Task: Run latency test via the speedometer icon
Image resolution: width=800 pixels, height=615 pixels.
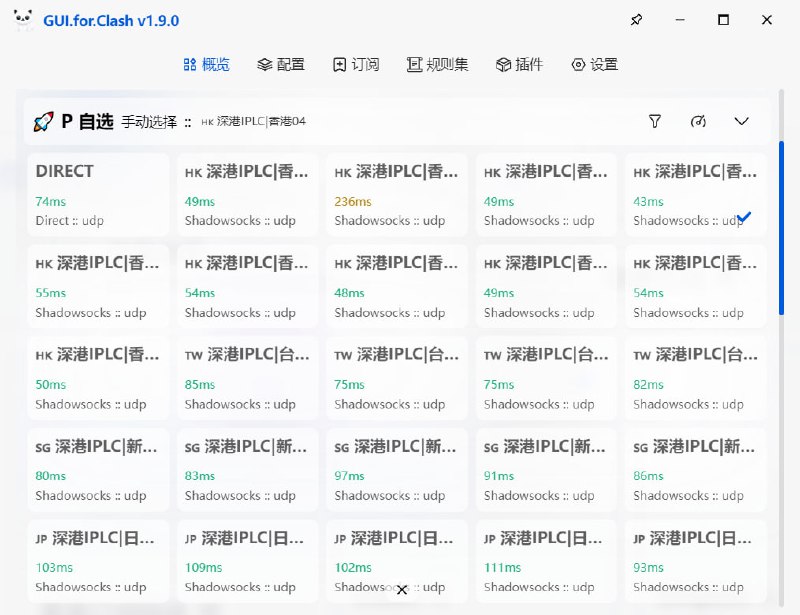Action: (697, 121)
